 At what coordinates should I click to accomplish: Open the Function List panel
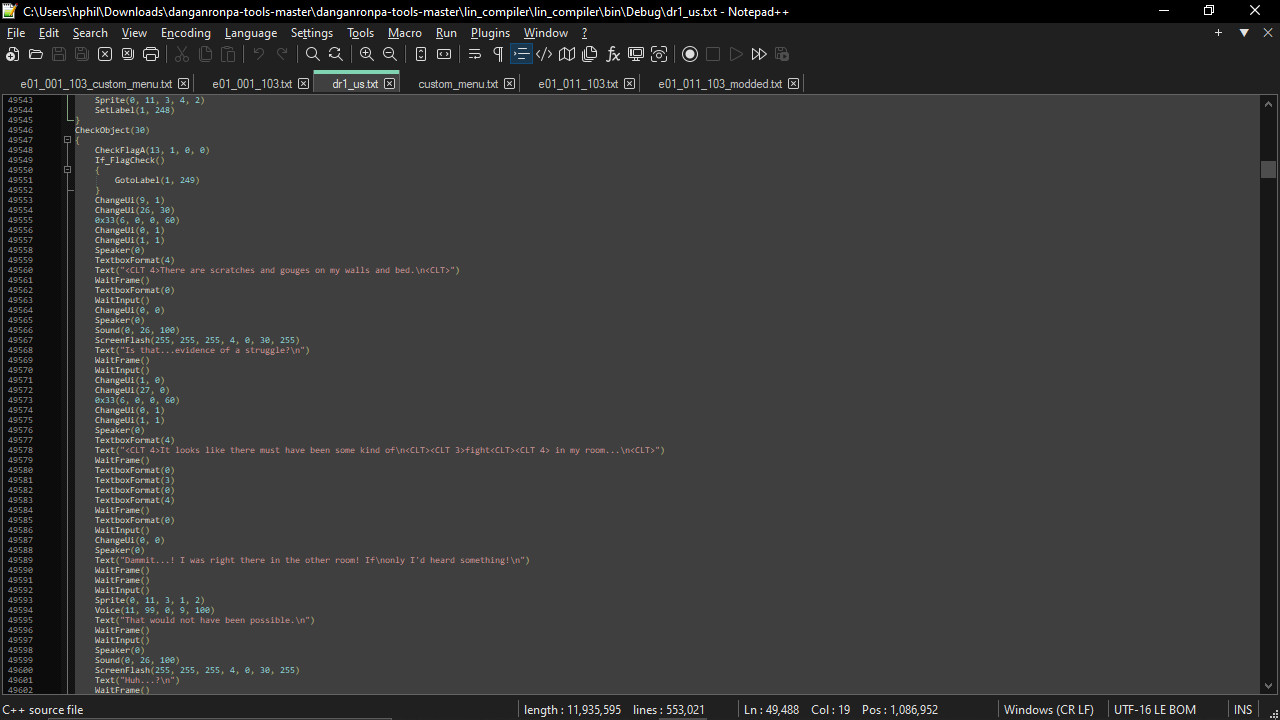click(613, 54)
